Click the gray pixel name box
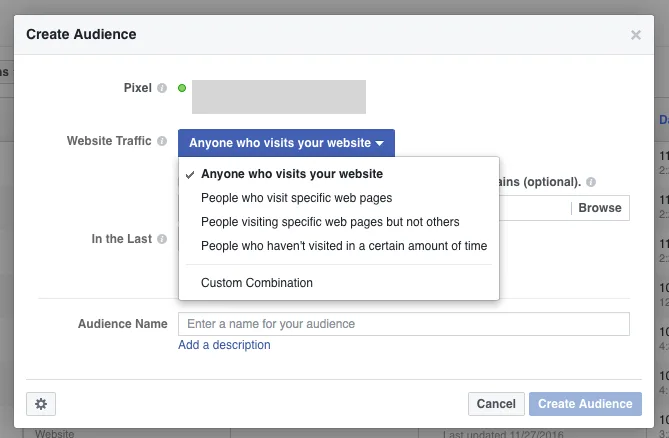 click(278, 97)
